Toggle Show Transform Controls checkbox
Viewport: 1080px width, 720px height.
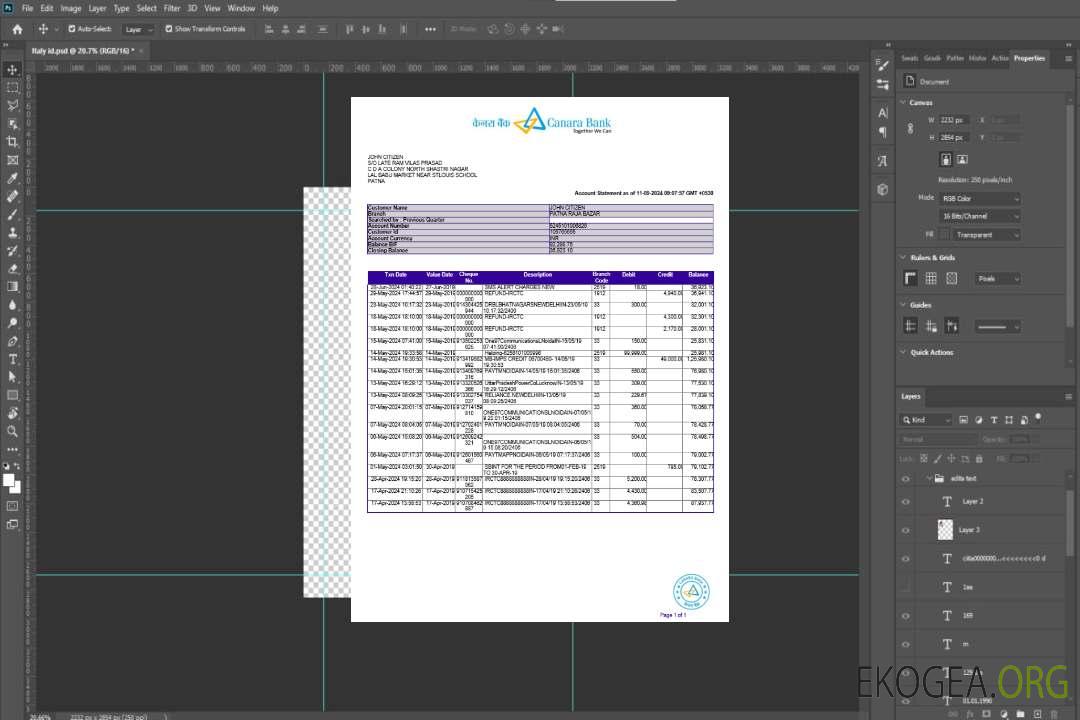tap(169, 29)
